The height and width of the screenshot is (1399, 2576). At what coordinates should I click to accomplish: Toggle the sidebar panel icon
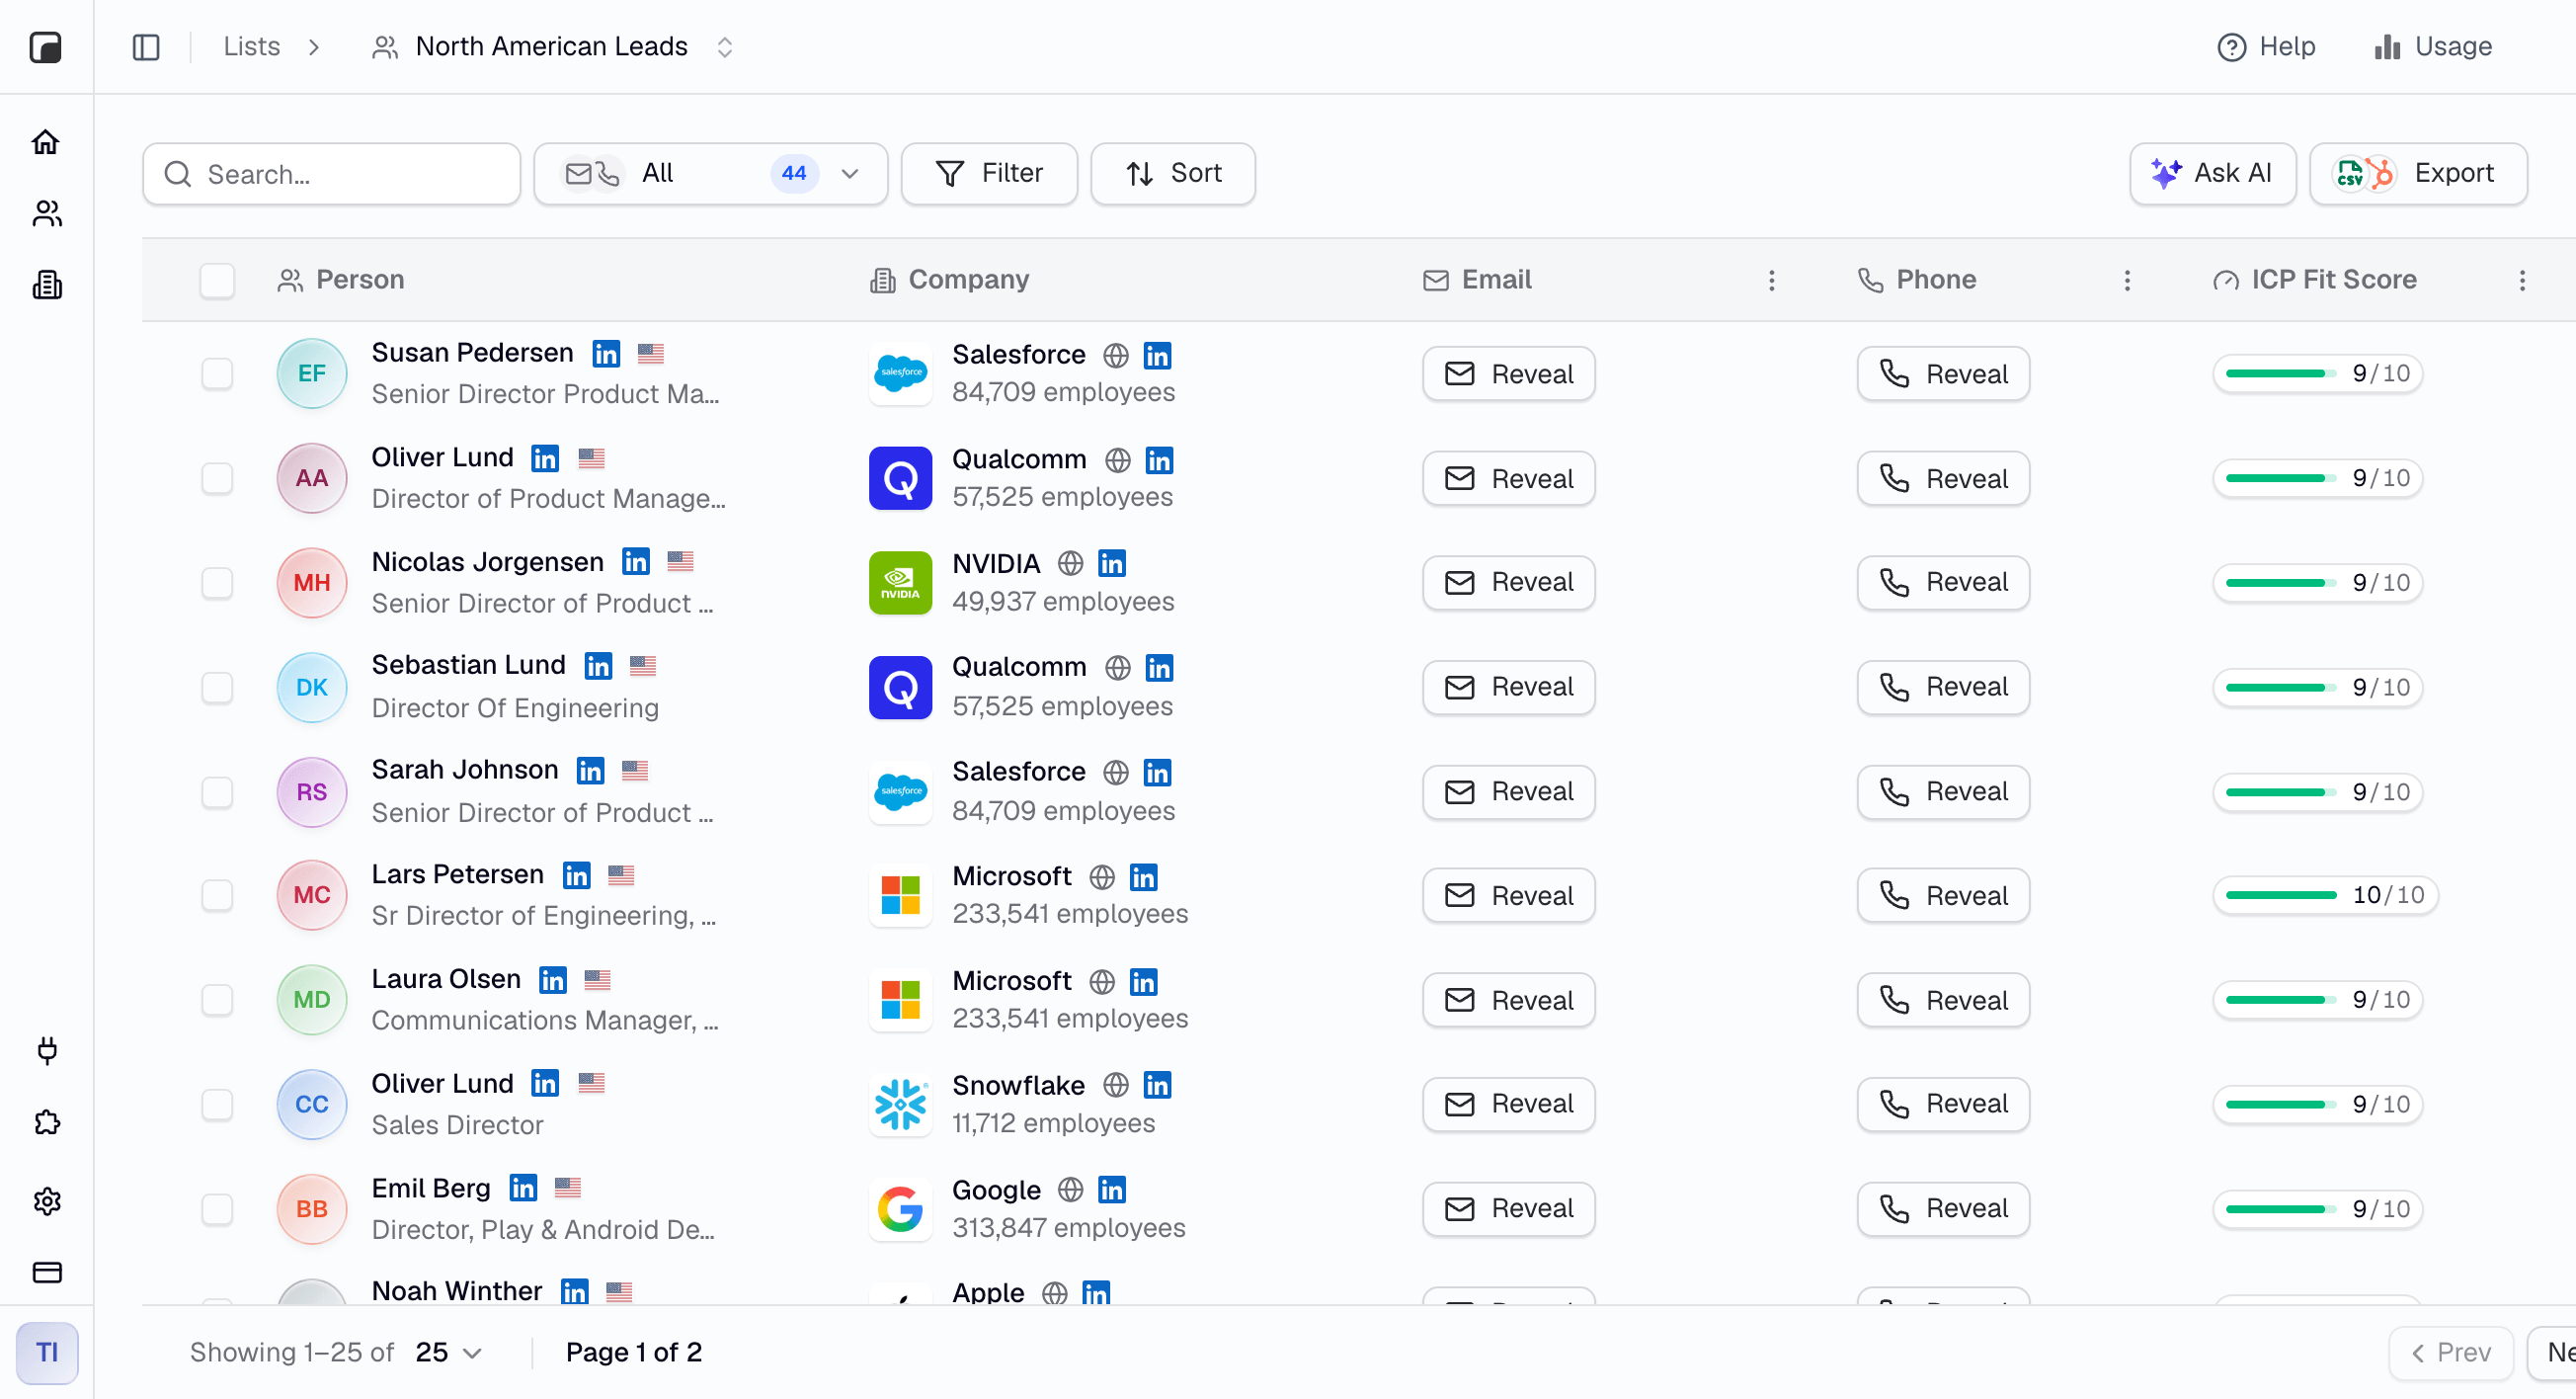(x=146, y=47)
